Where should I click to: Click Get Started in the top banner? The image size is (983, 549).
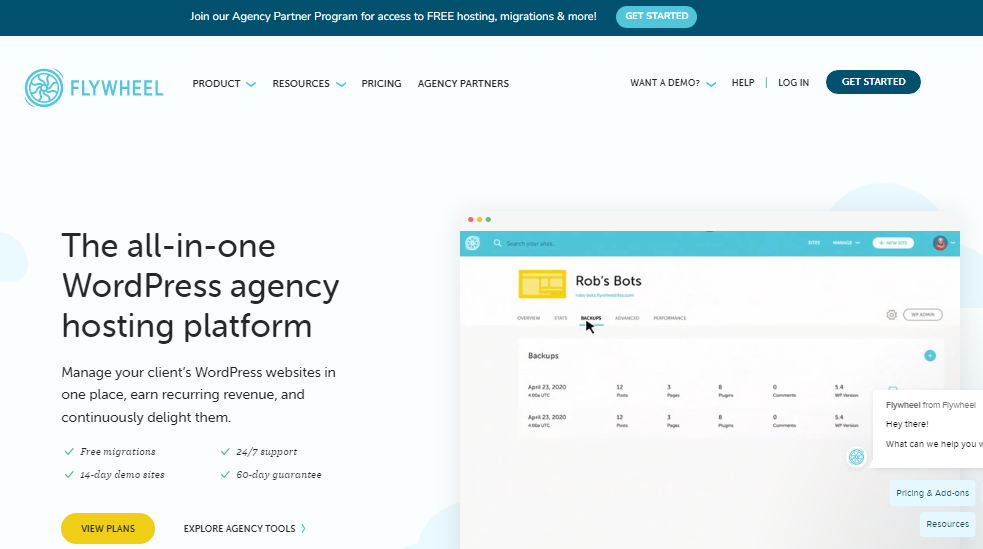click(x=656, y=16)
